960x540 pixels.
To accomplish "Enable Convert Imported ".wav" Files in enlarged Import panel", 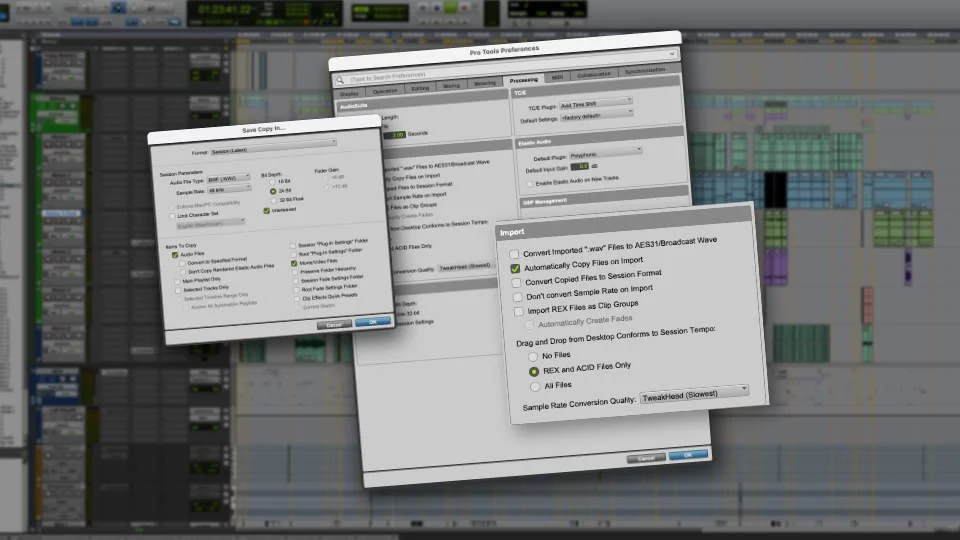I will click(514, 254).
